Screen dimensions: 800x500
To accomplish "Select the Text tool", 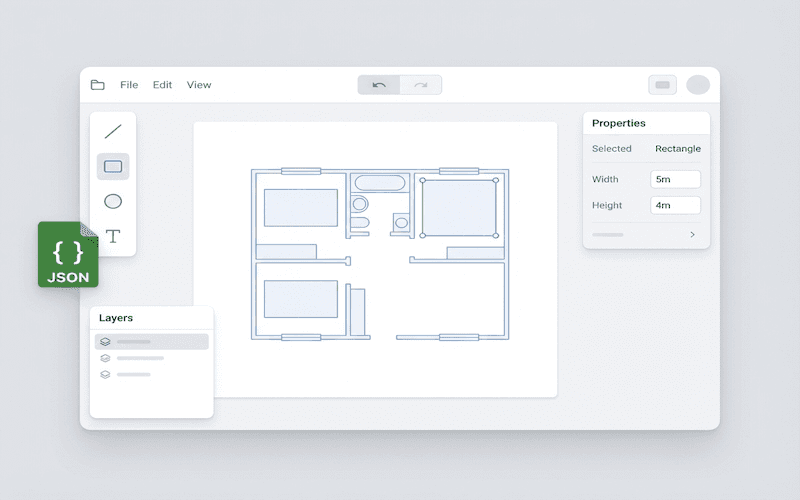I will tap(113, 236).
